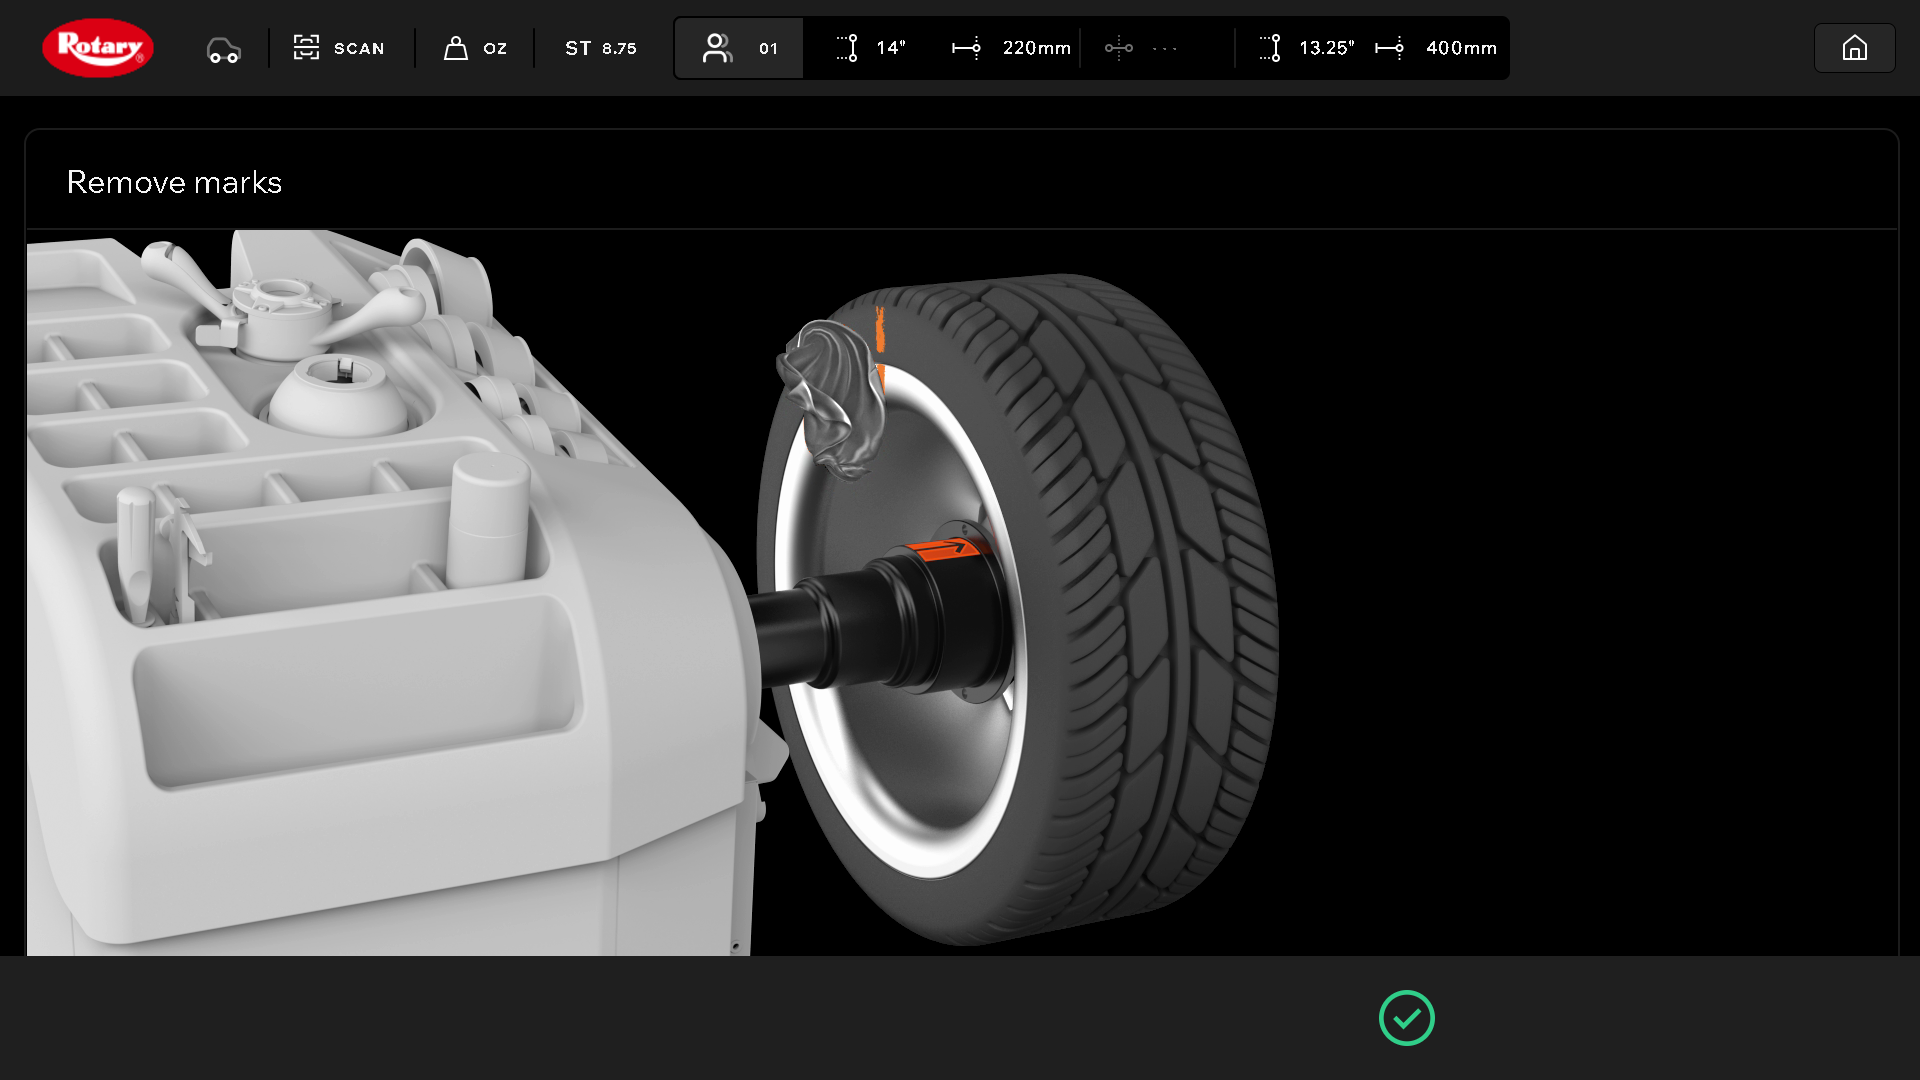The width and height of the screenshot is (1920, 1080).
Task: Edit the 220mm inner distance value
Action: coord(1036,48)
